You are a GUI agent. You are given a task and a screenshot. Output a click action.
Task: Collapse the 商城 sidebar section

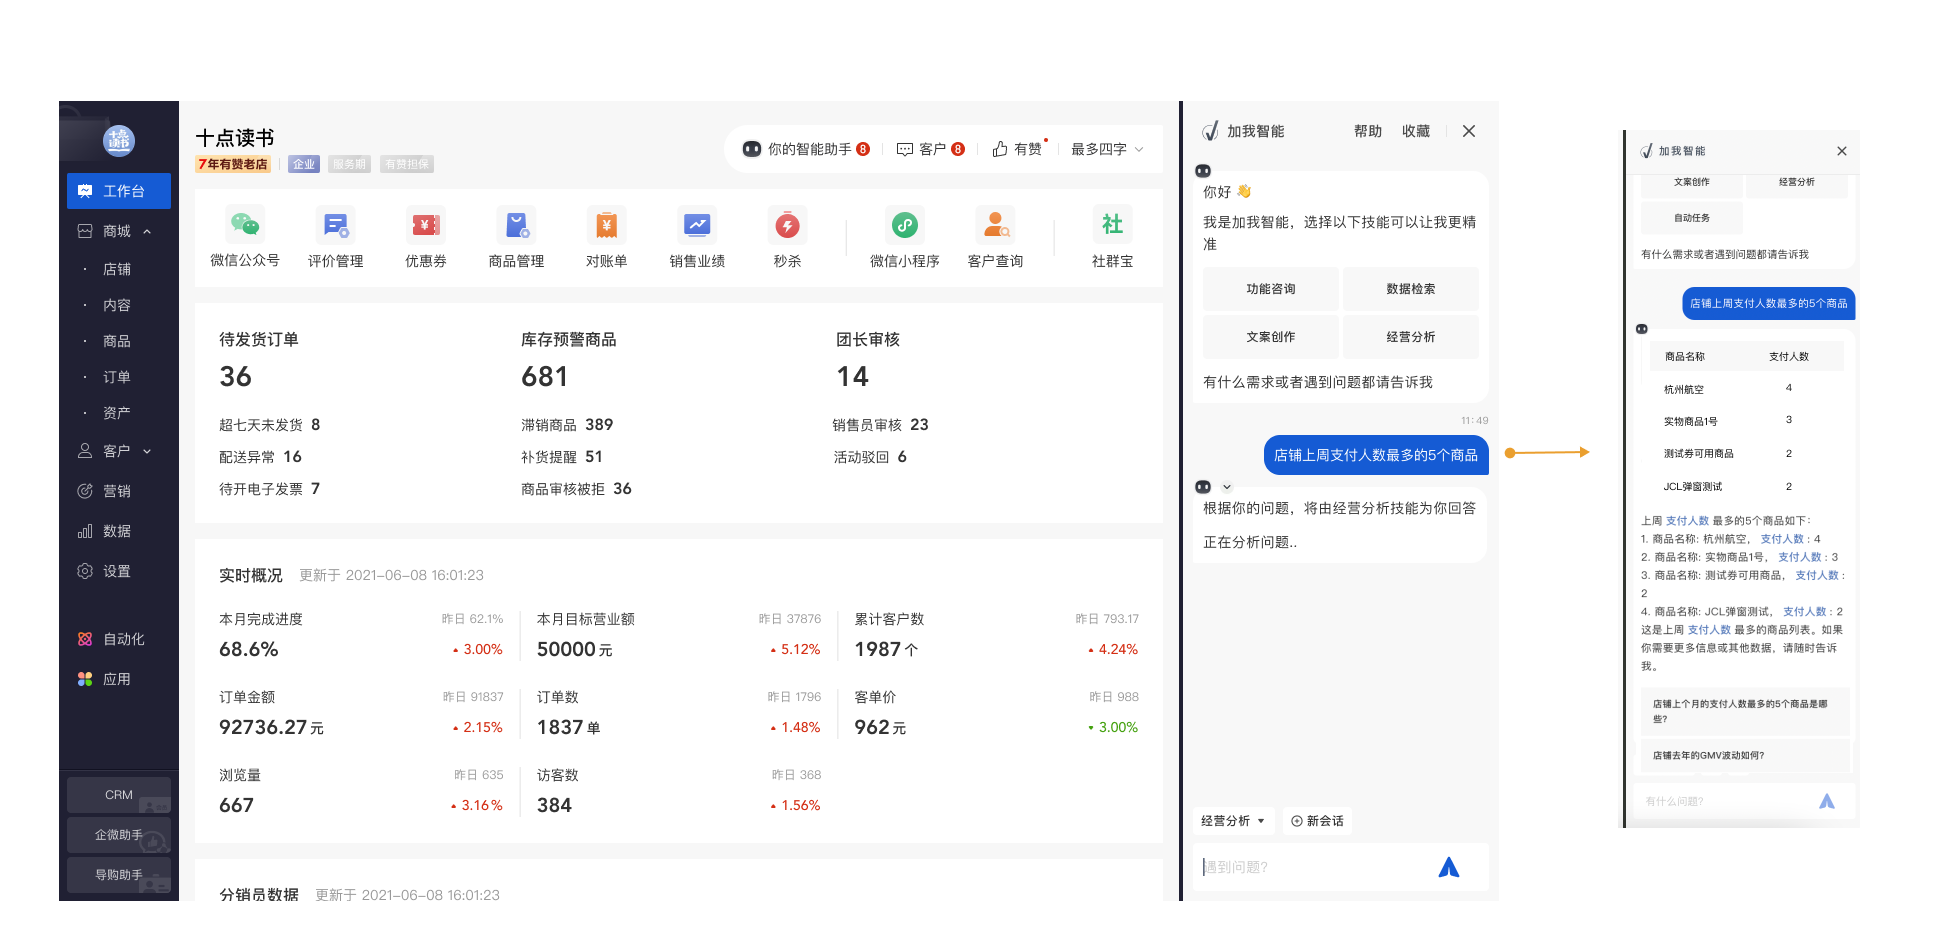tap(147, 232)
